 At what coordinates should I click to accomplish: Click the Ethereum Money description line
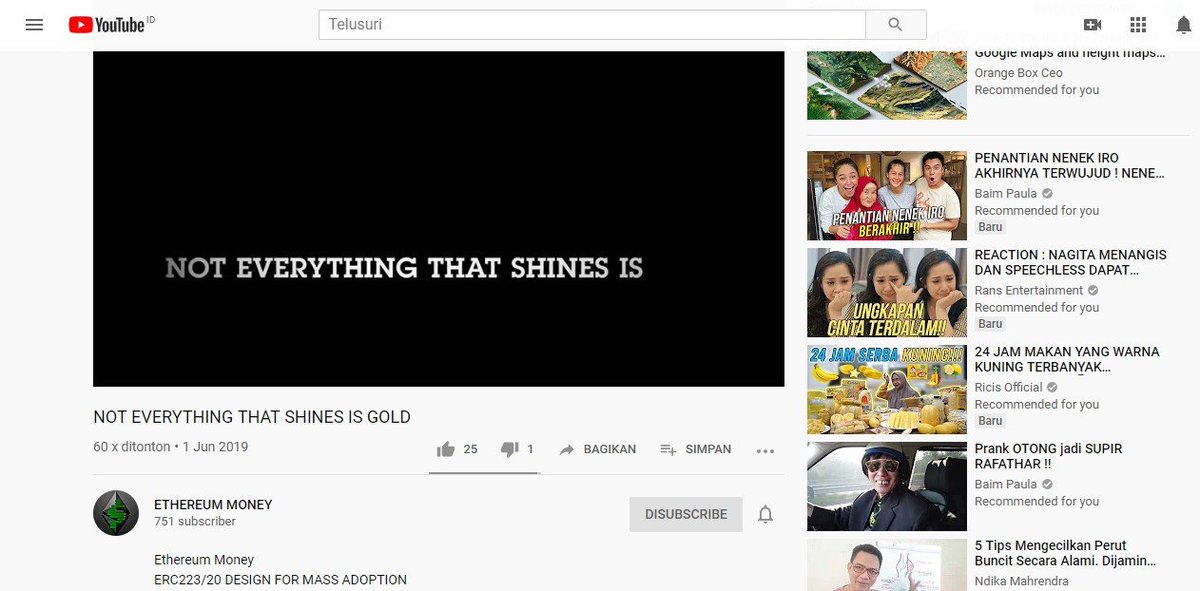[x=204, y=560]
